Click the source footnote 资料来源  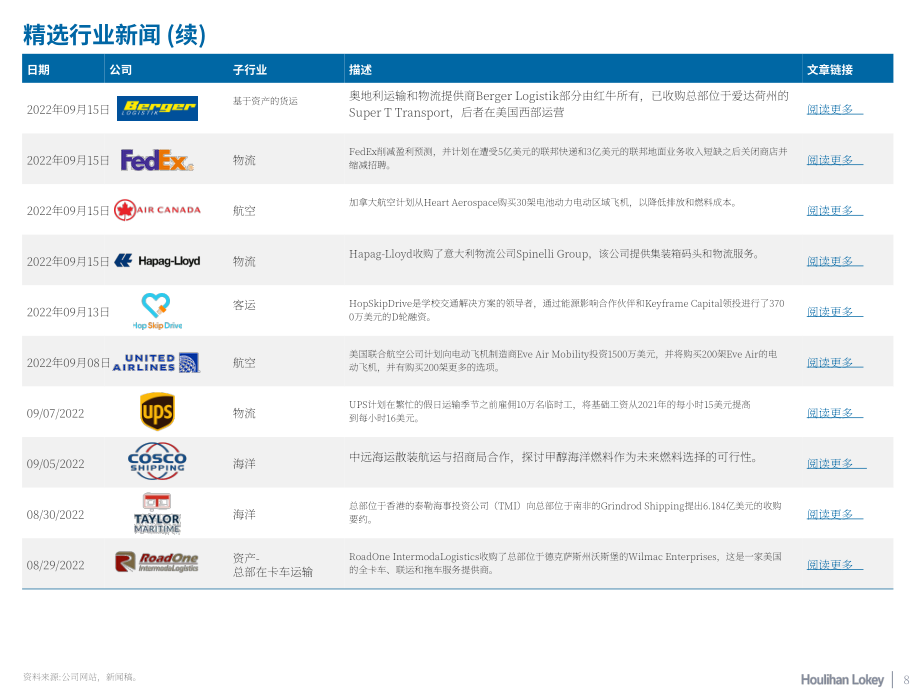[x=80, y=677]
